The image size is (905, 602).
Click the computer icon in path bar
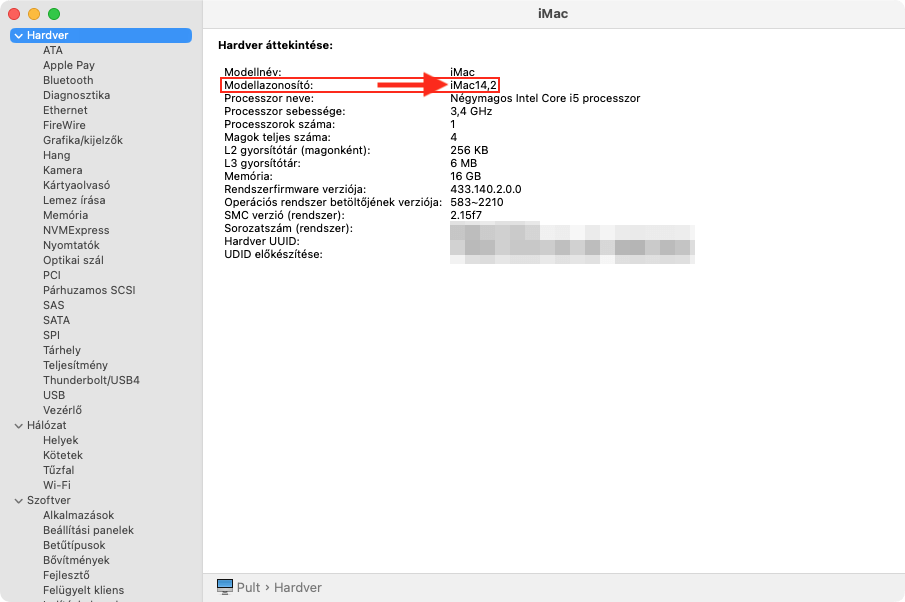tap(225, 587)
